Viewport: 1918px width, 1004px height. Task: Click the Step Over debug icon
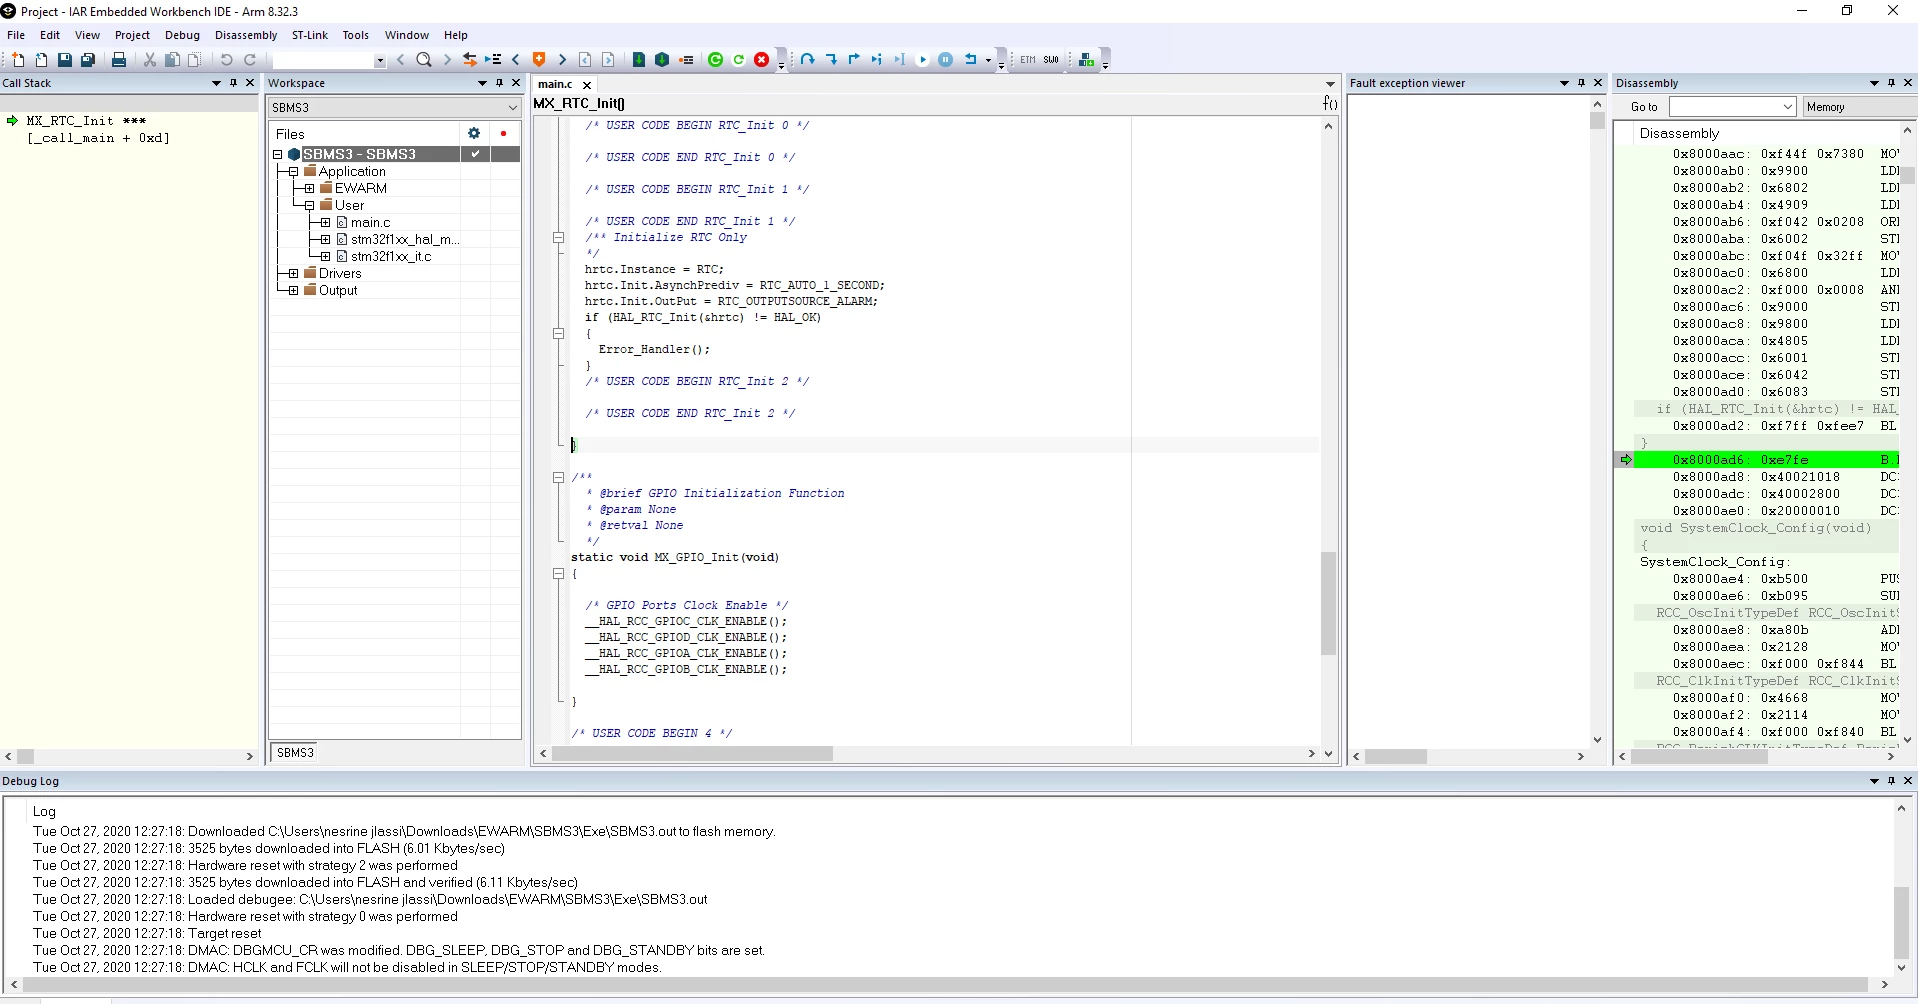click(808, 60)
